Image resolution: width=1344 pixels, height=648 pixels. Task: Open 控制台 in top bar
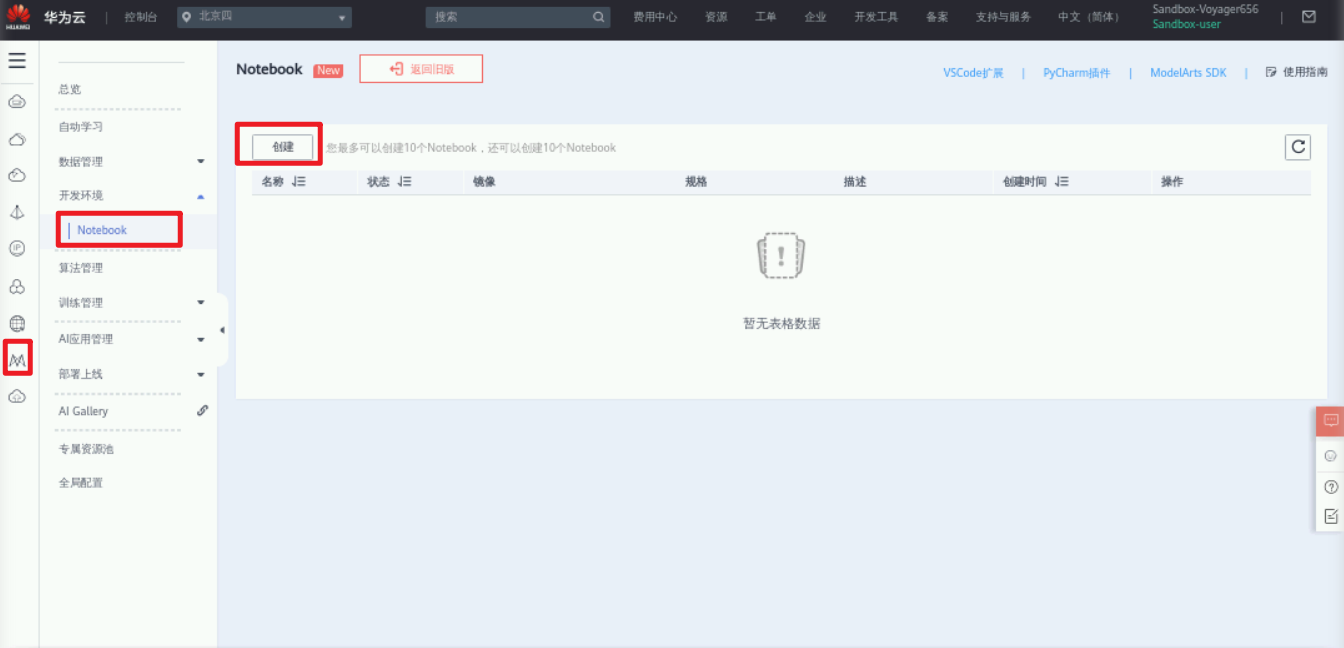pos(141,17)
